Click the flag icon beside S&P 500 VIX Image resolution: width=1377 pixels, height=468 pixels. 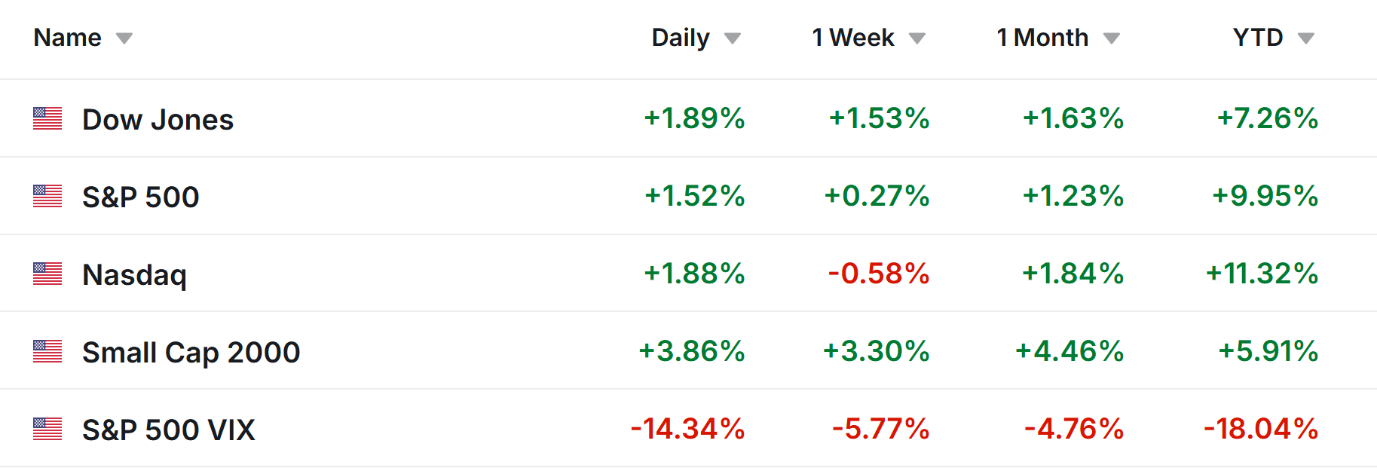tap(47, 430)
